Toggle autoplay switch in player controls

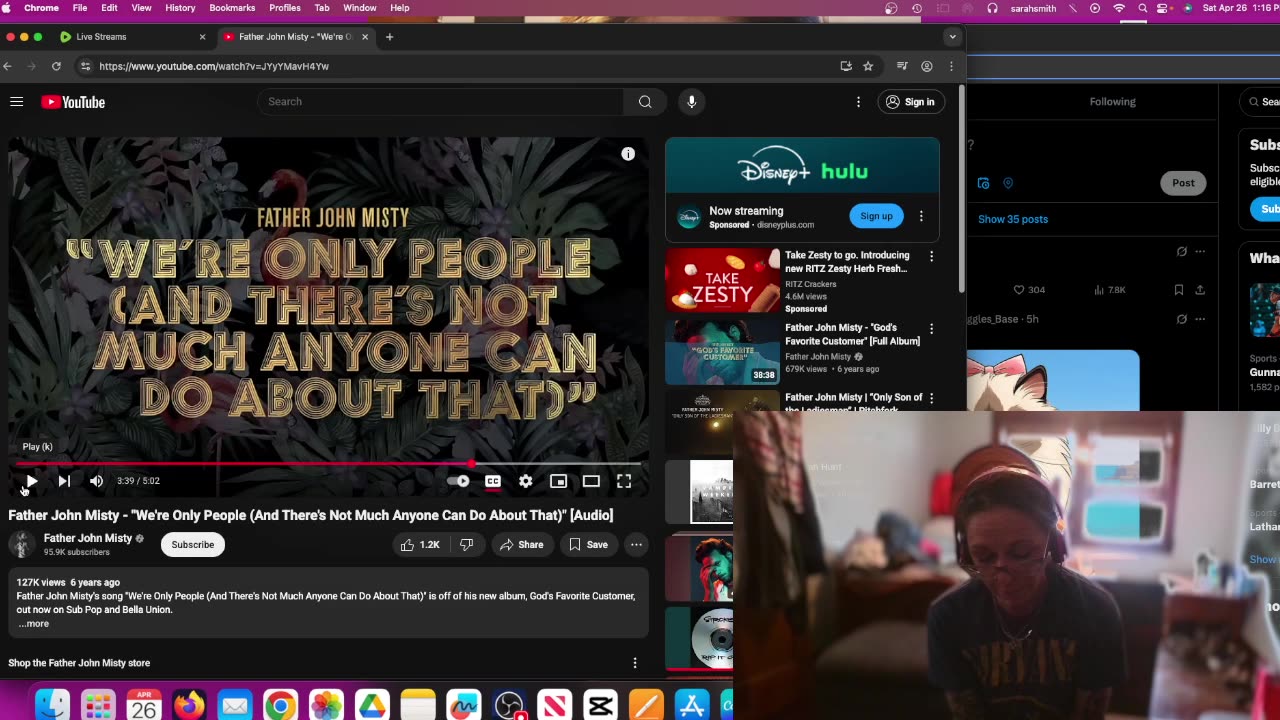coord(458,481)
